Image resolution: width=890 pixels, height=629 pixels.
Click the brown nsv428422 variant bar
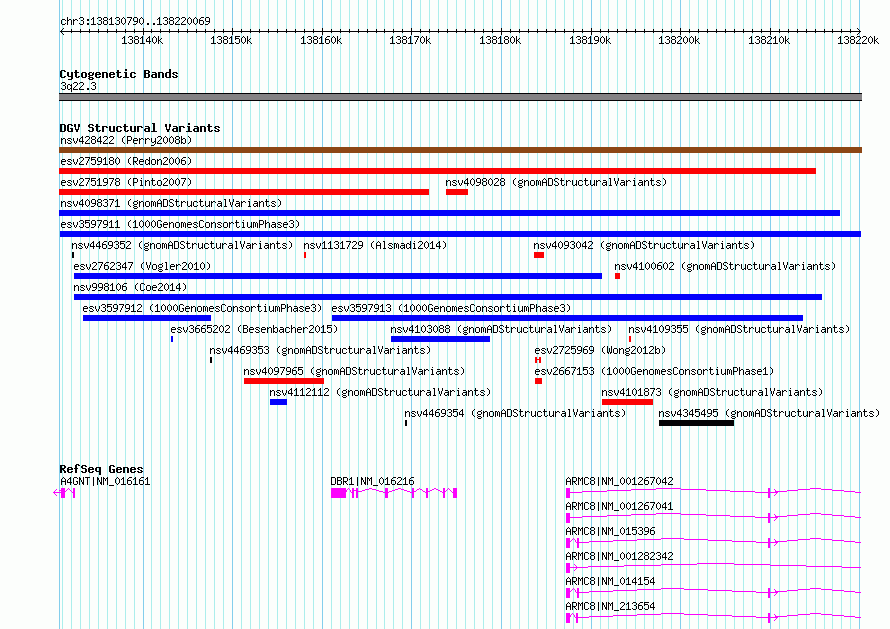coord(460,150)
